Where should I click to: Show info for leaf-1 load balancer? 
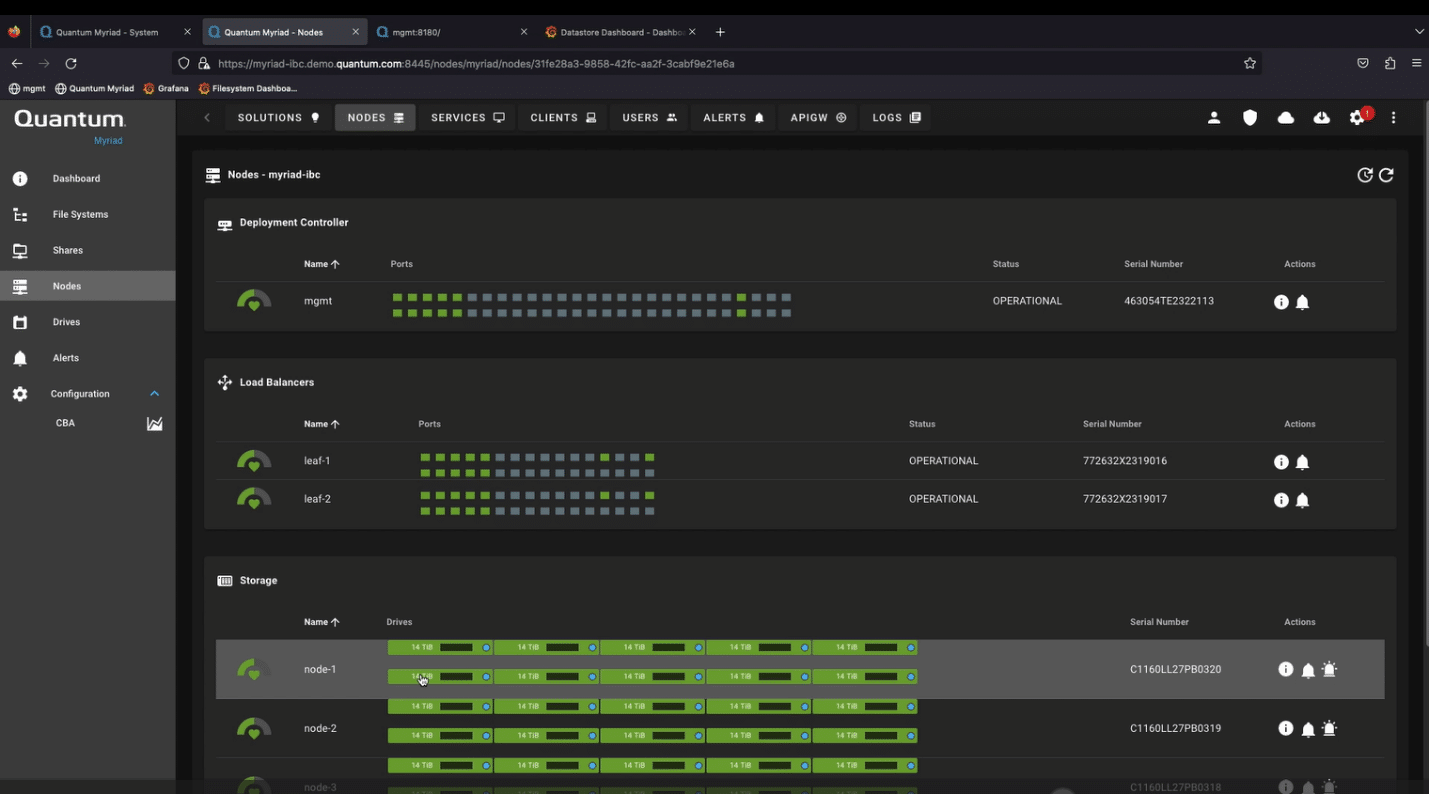[1281, 462]
